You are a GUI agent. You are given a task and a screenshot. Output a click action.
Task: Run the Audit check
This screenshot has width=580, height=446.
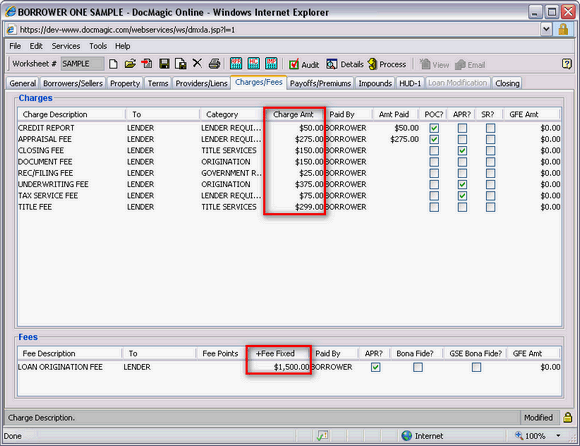pyautogui.click(x=304, y=65)
